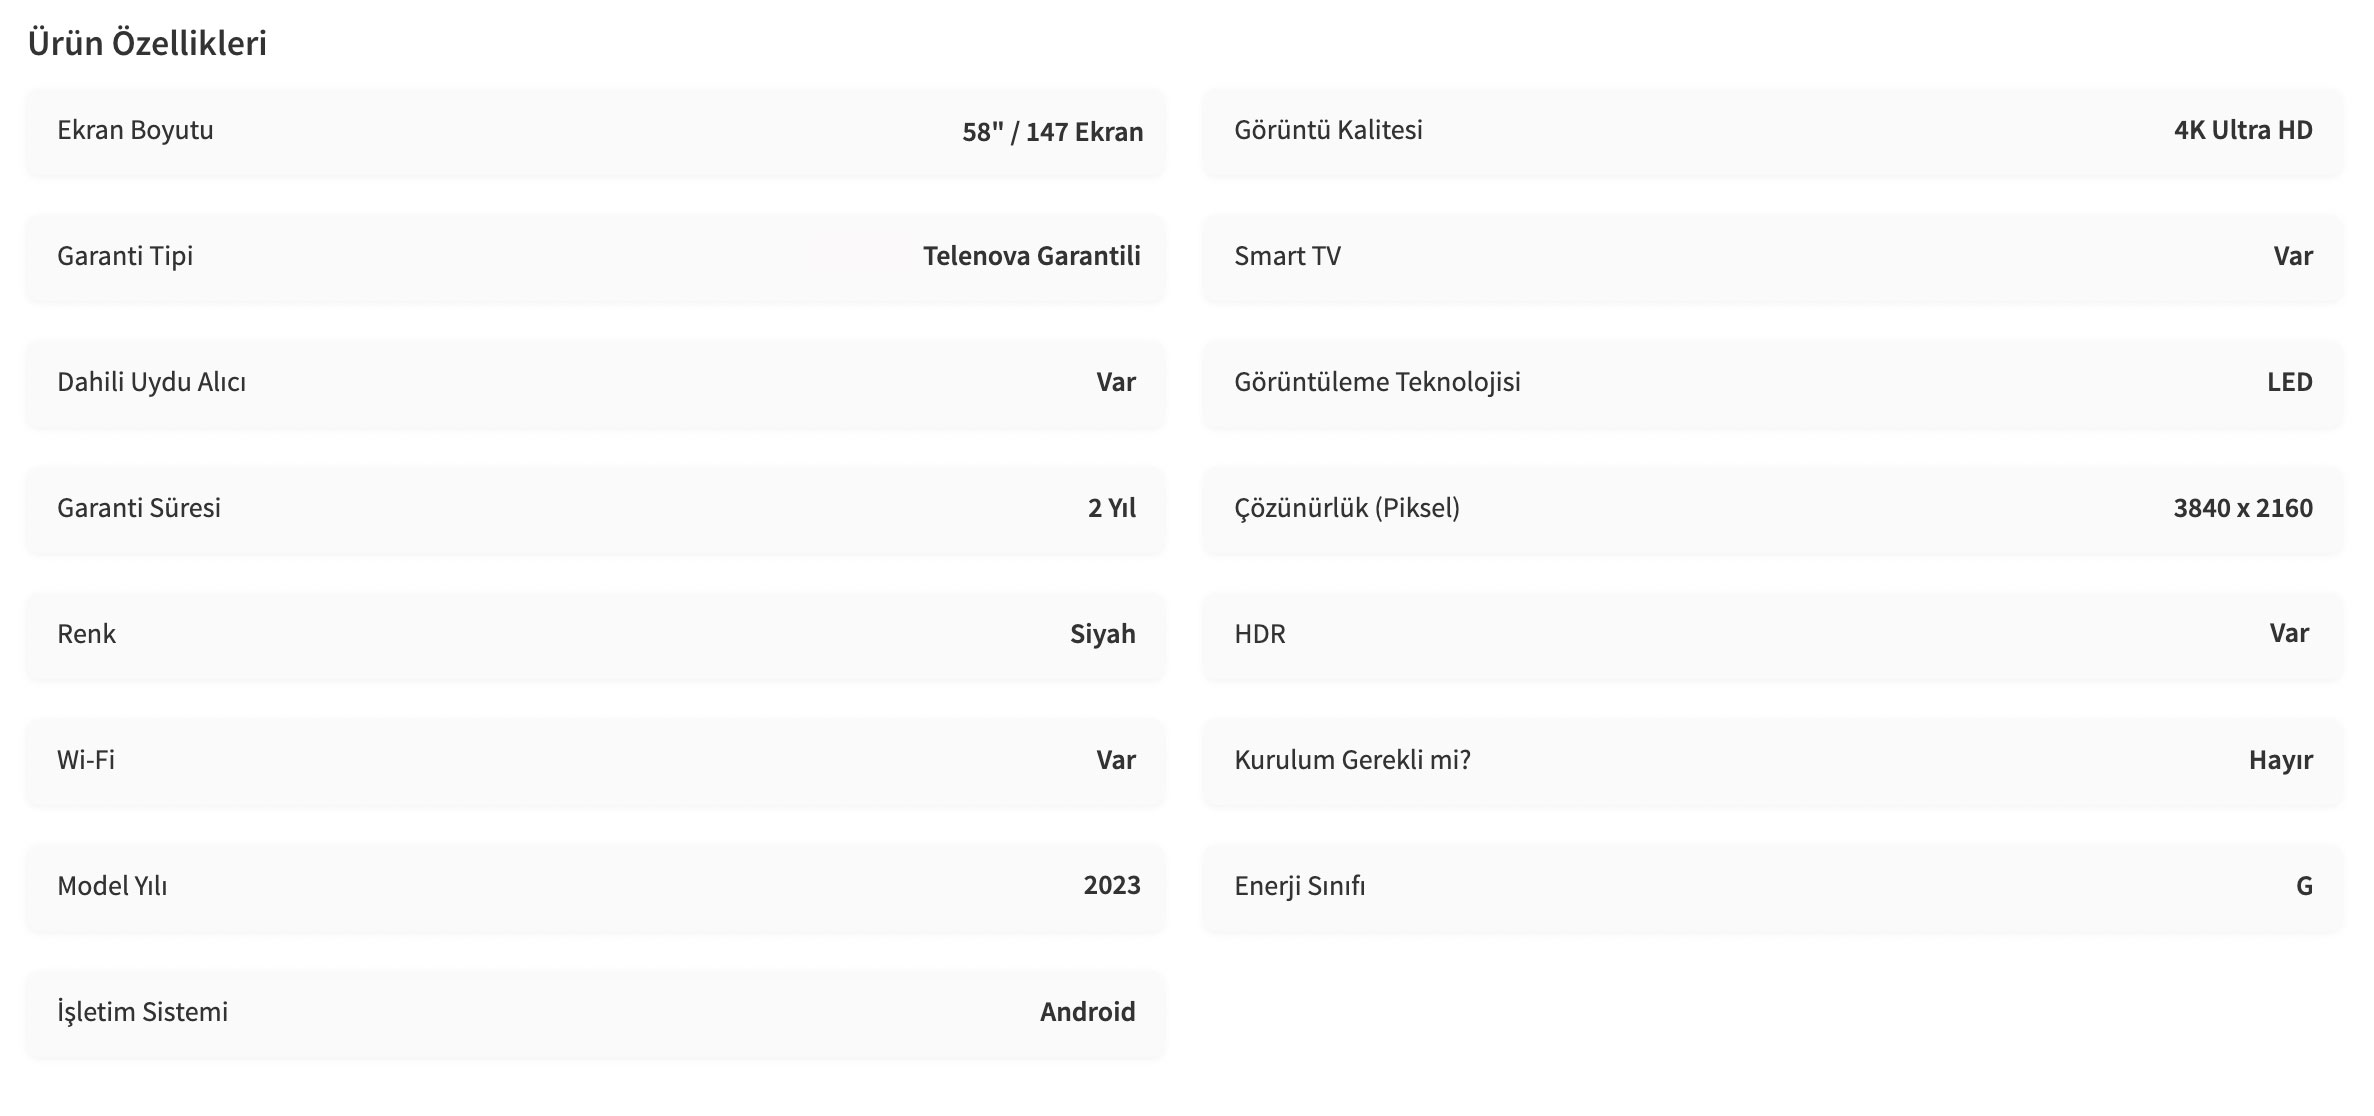This screenshot has width=2374, height=1116.
Task: Select the HDR specification row
Action: pos(1772,636)
